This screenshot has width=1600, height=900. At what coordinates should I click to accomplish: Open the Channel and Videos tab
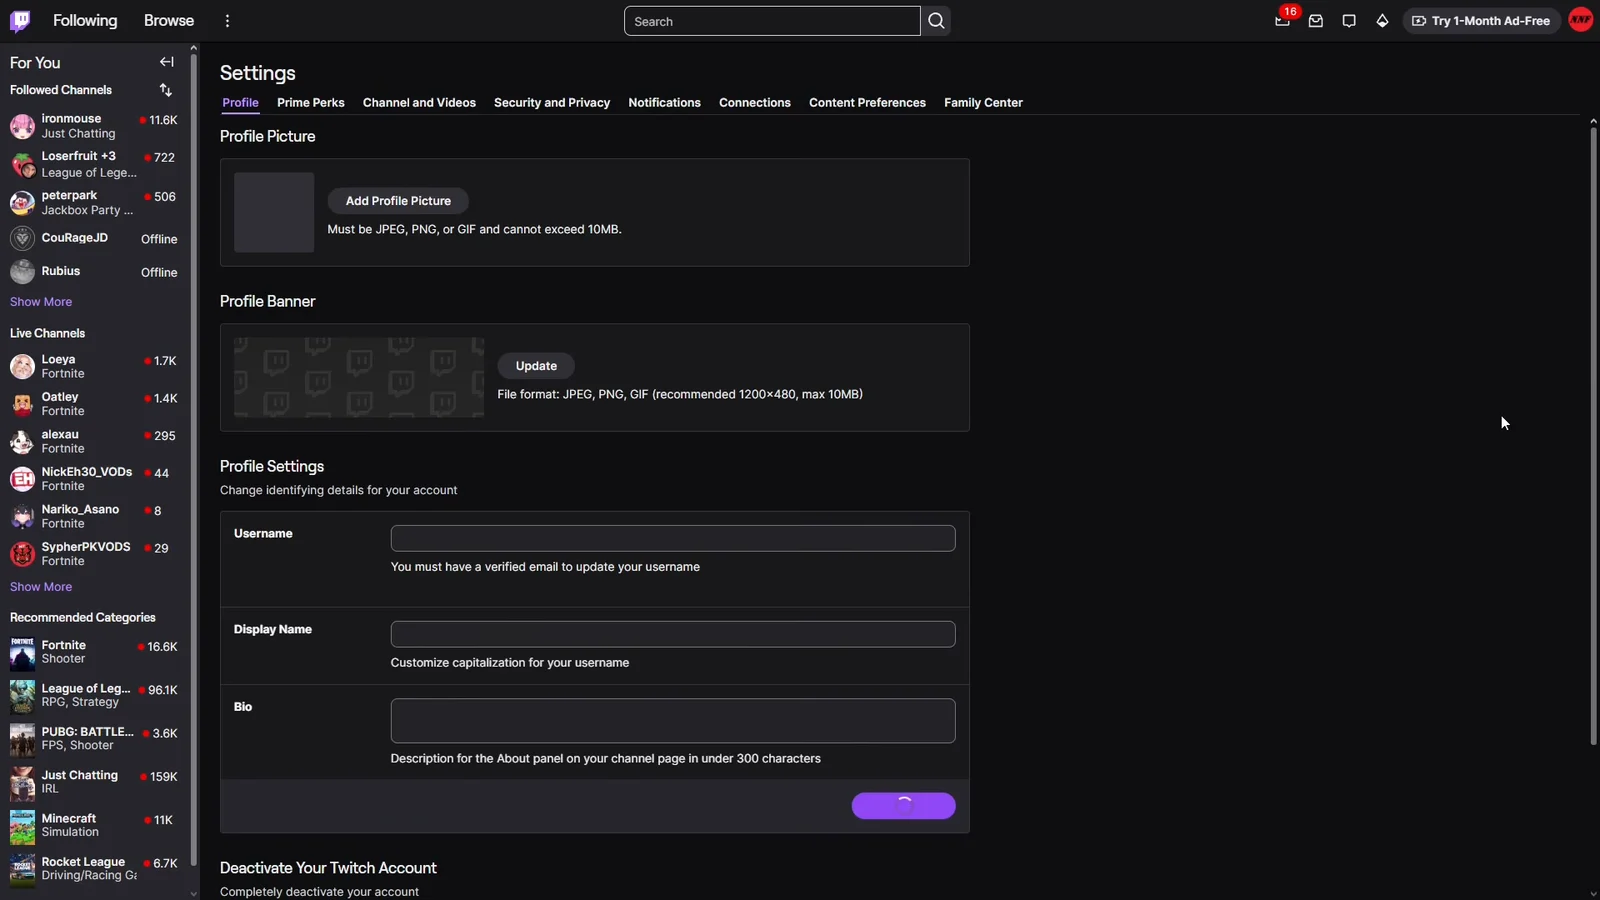click(x=419, y=103)
